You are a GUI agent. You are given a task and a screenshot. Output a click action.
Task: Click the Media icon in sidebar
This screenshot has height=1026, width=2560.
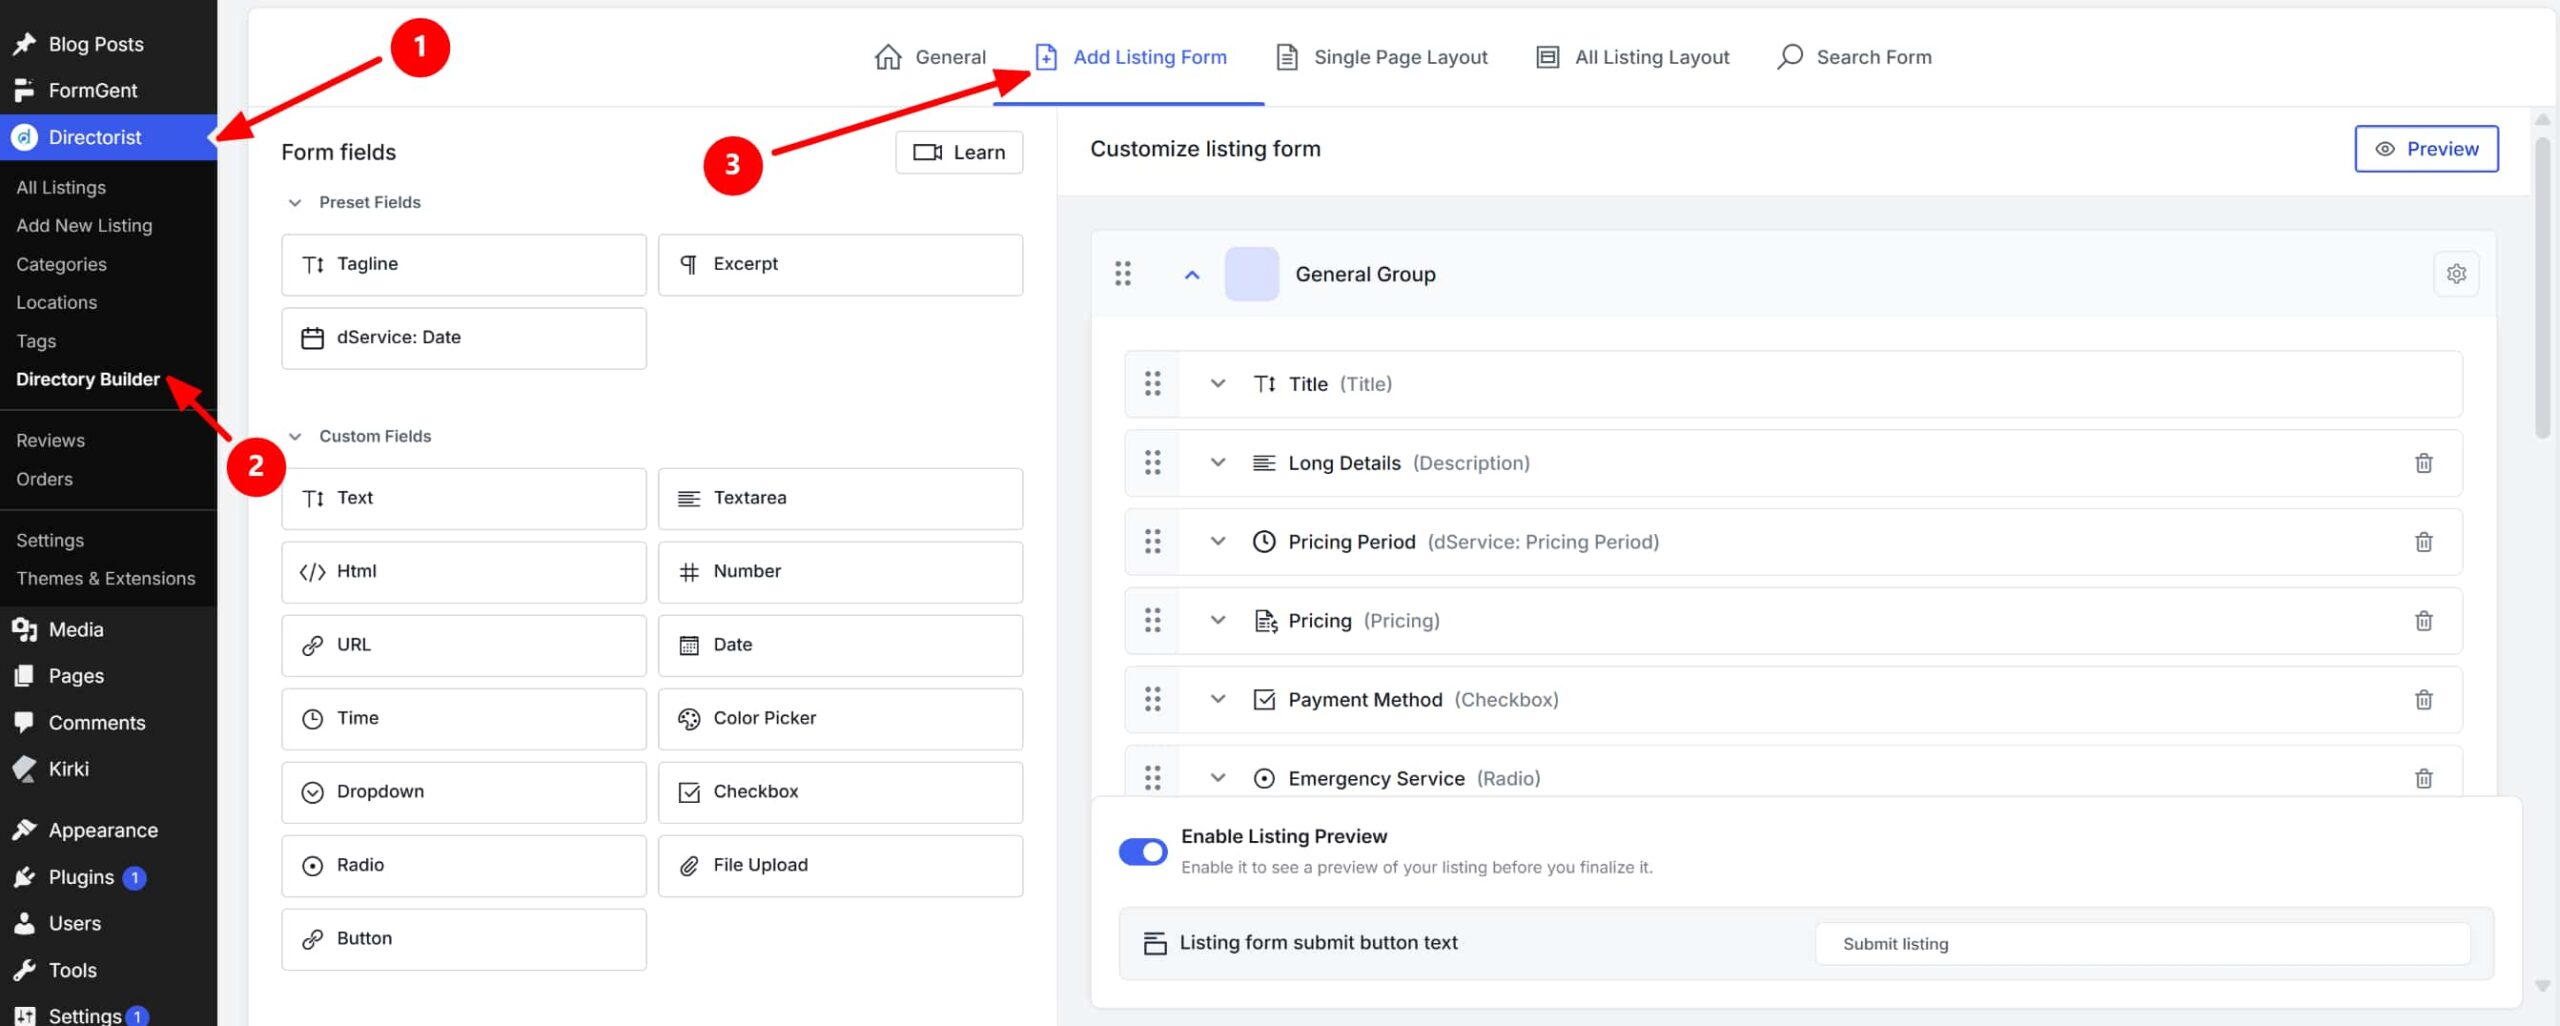[x=25, y=630]
